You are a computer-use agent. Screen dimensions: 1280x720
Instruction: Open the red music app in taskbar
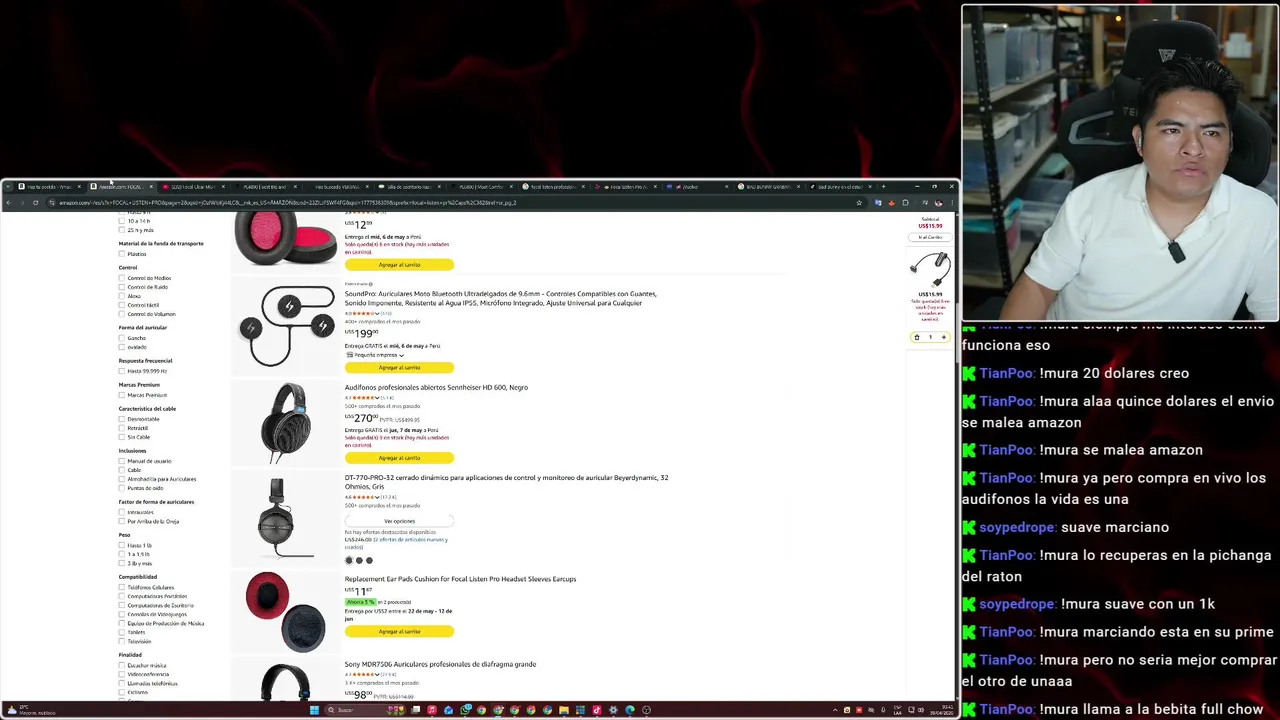432,710
